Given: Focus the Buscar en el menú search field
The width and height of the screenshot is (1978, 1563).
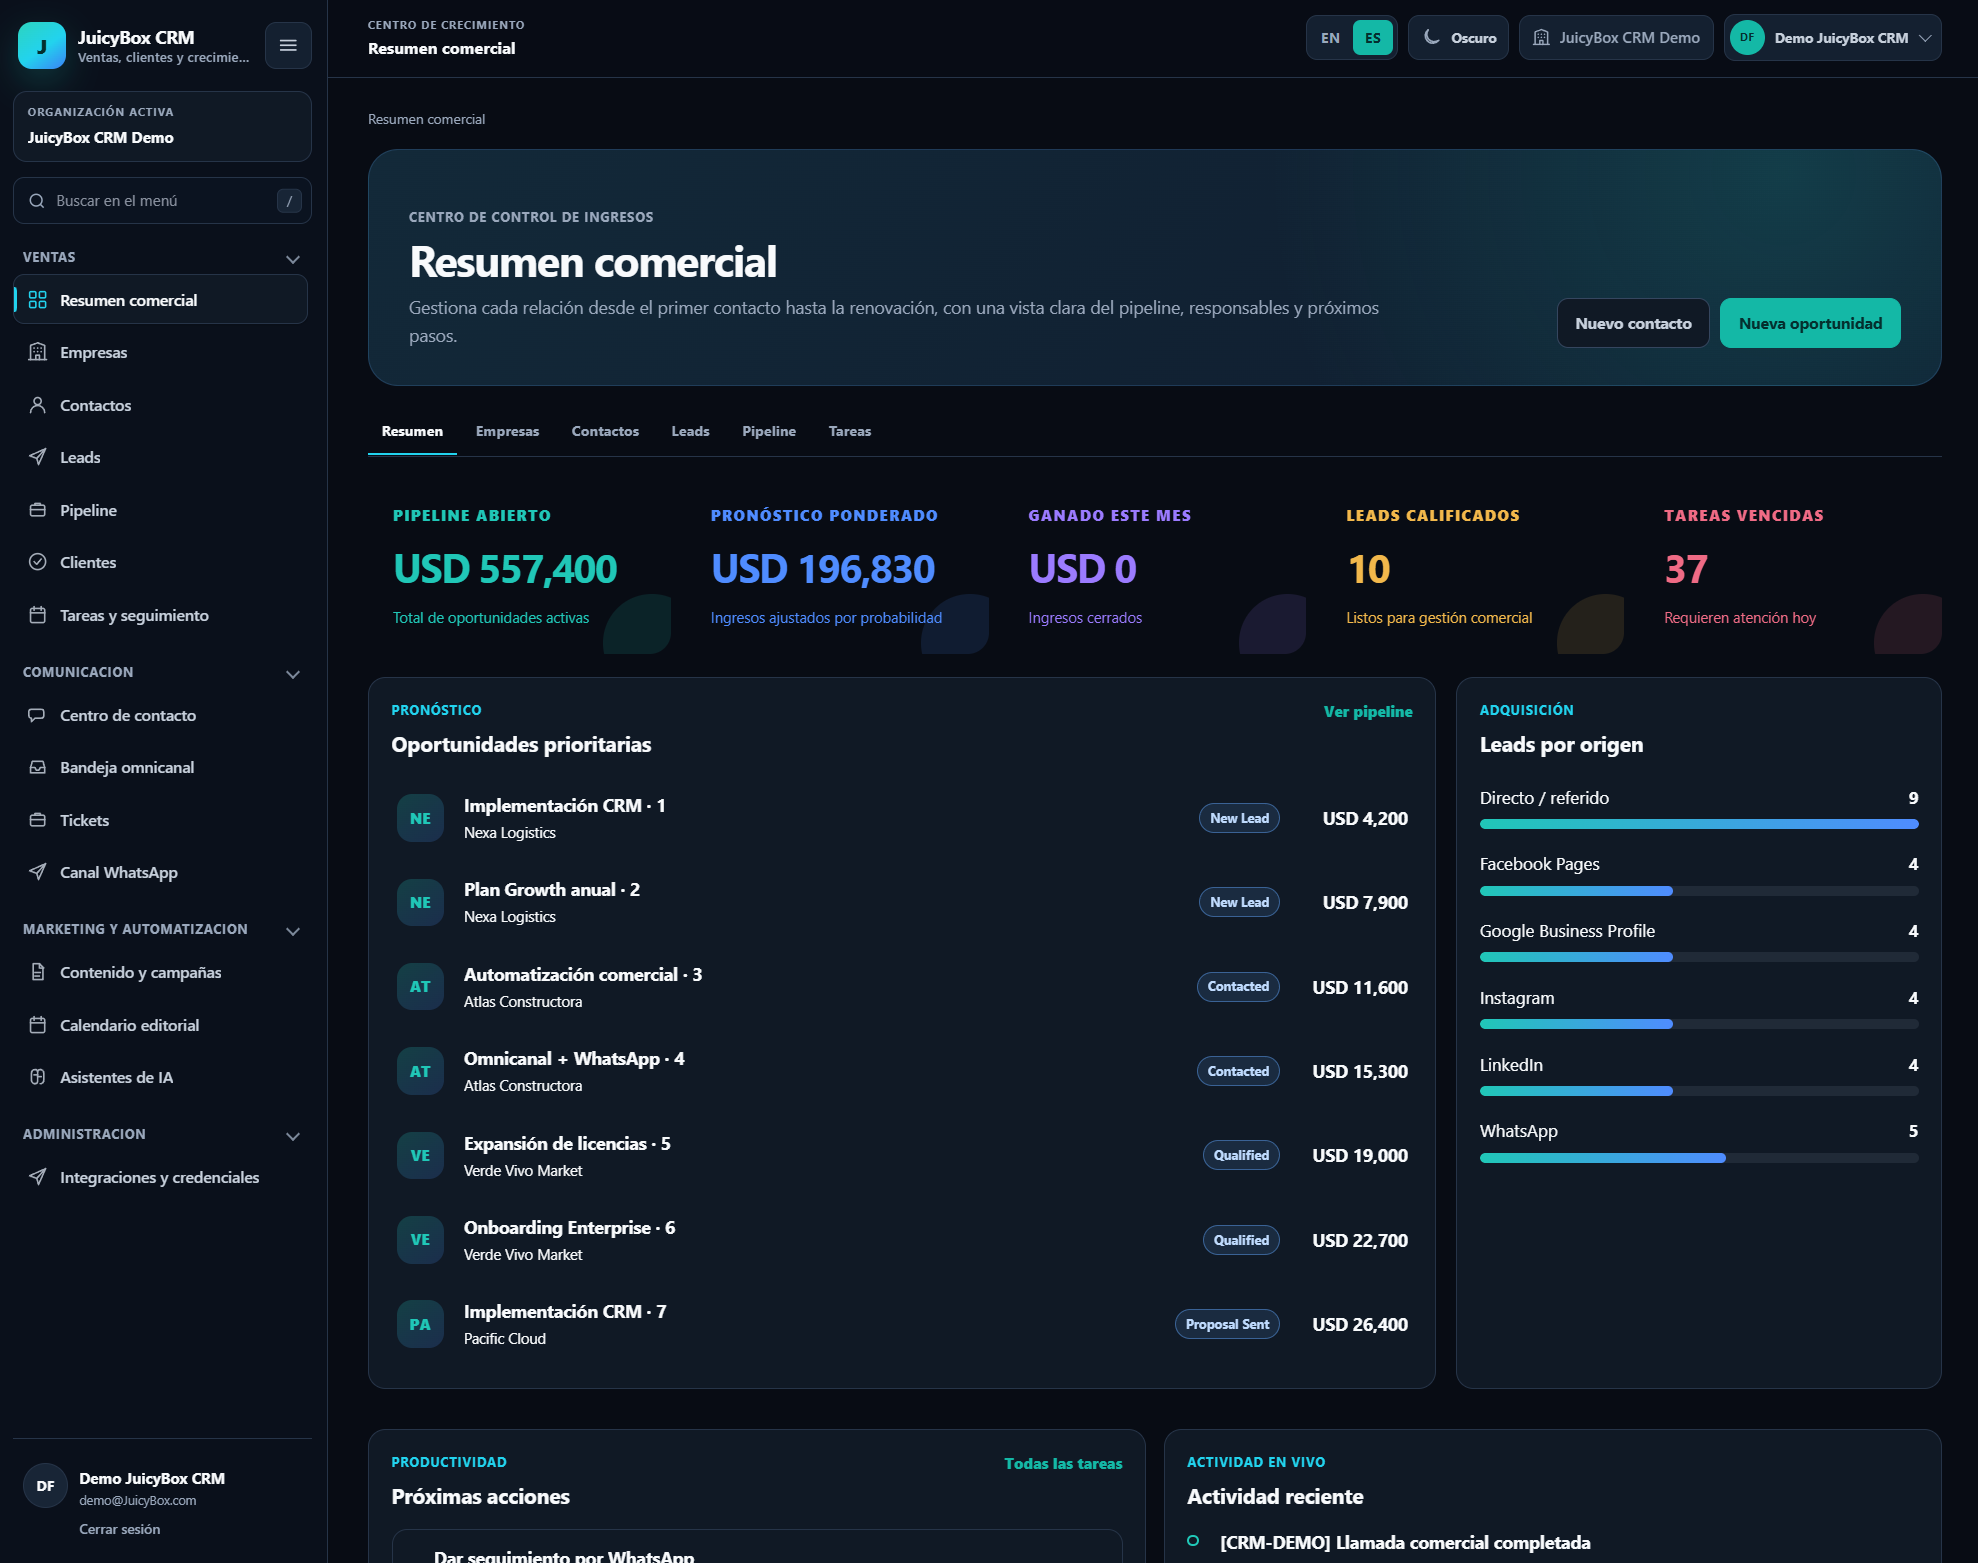Looking at the screenshot, I should (x=162, y=201).
